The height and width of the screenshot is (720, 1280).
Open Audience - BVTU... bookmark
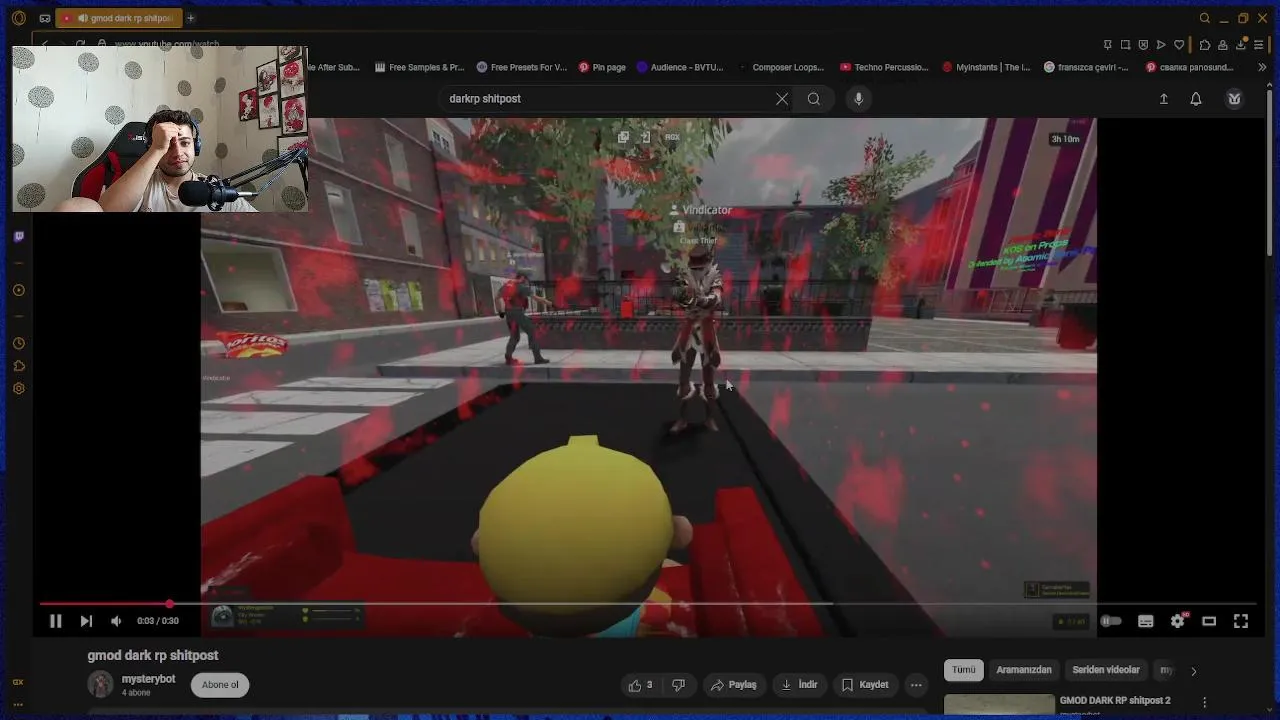pyautogui.click(x=679, y=67)
